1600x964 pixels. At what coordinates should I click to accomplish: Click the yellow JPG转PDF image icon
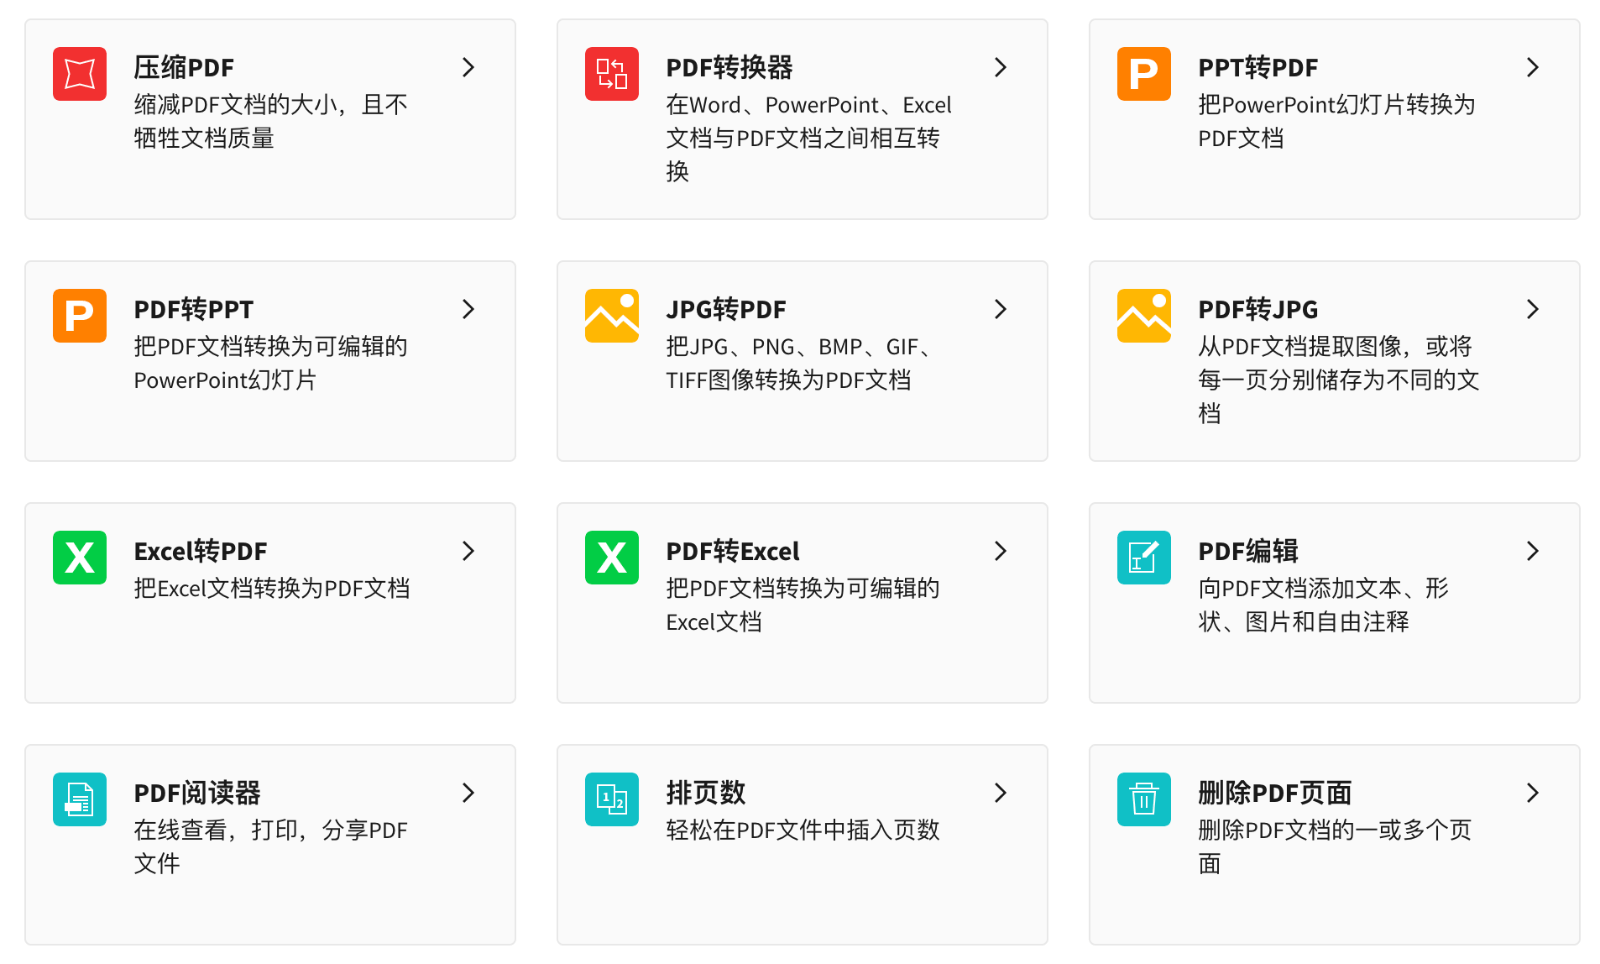click(x=612, y=316)
